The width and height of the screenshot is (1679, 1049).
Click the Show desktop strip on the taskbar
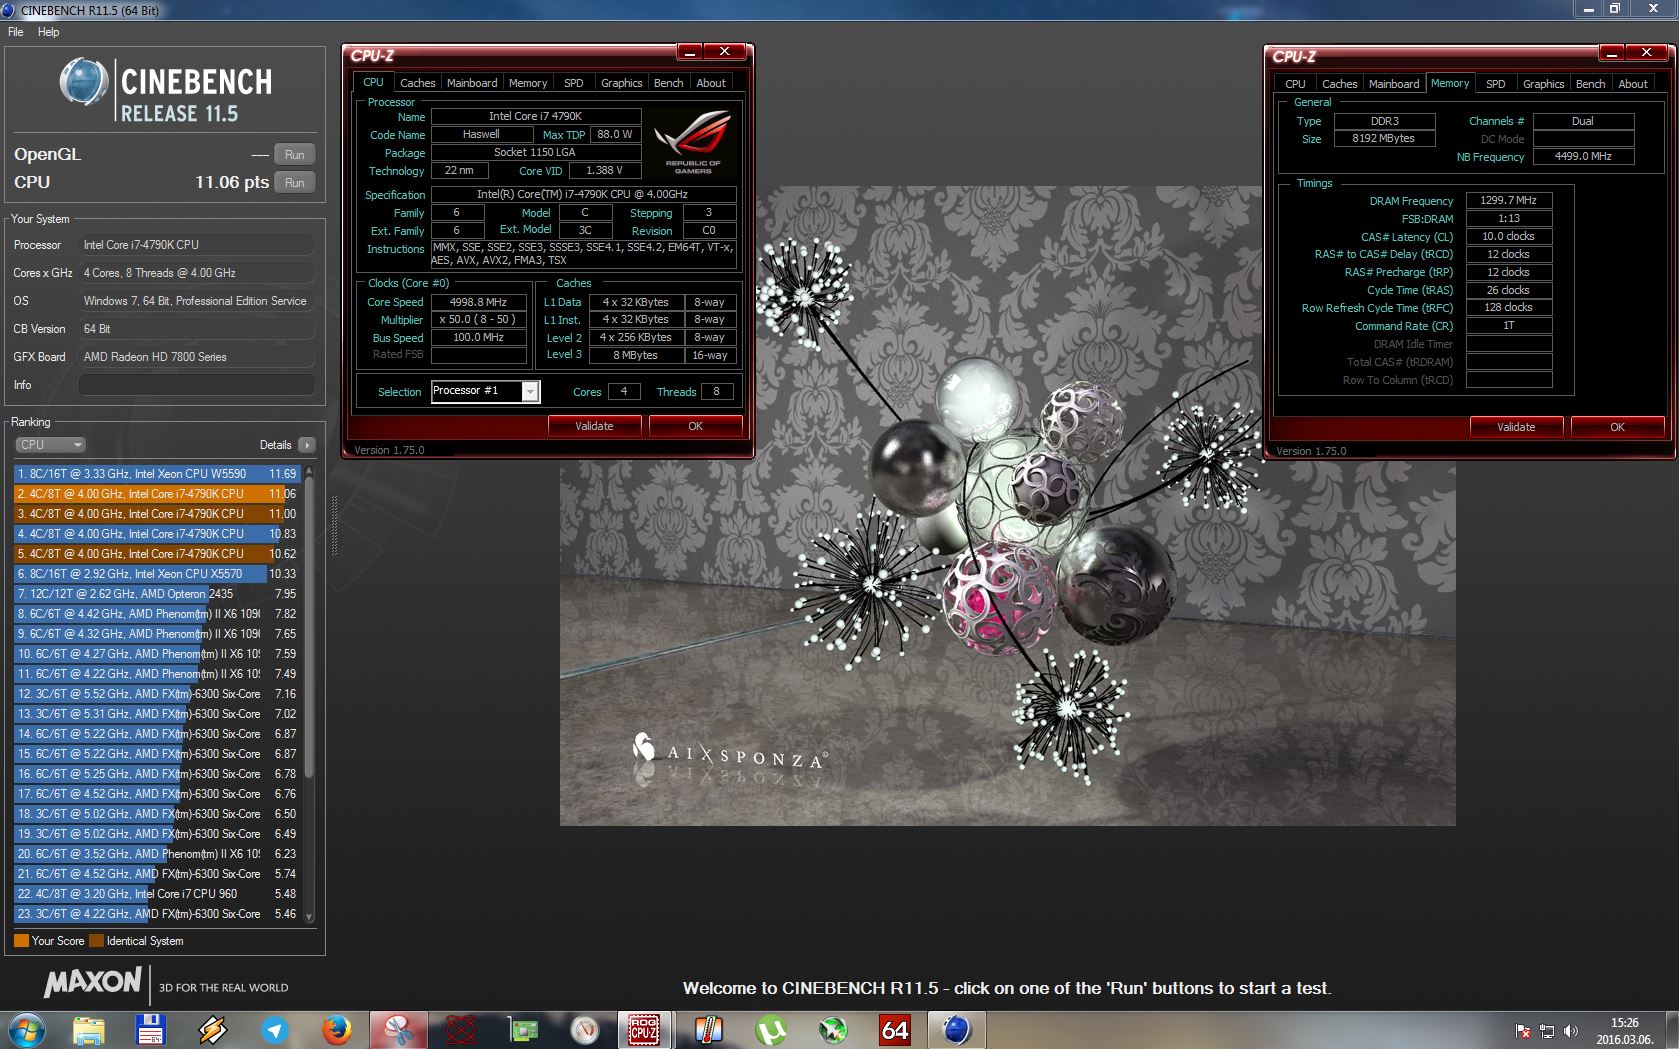pos(1671,1029)
